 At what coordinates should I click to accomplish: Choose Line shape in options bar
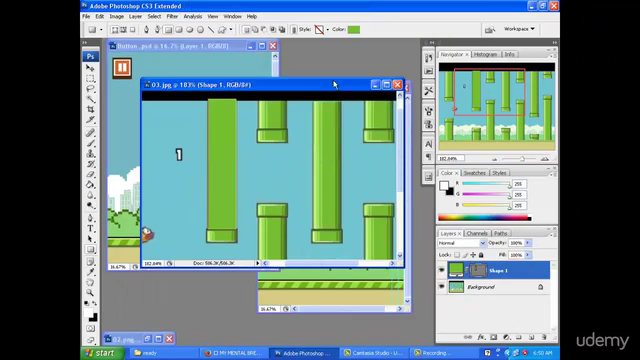click(x=211, y=30)
